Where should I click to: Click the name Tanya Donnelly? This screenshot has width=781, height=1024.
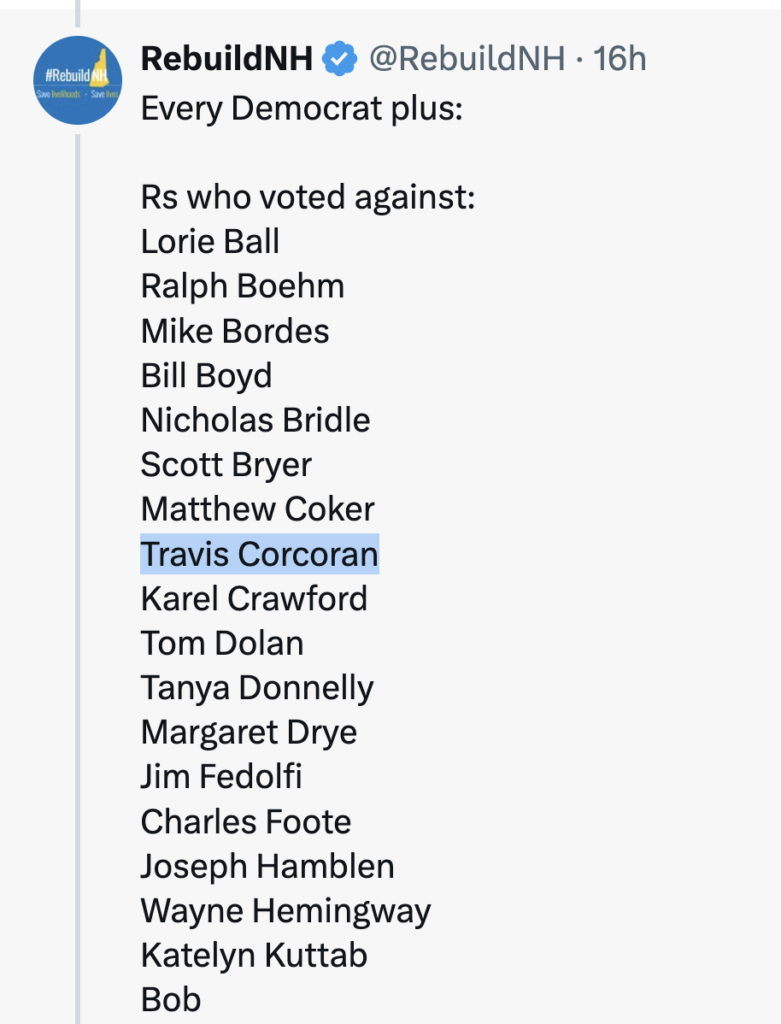pos(257,688)
